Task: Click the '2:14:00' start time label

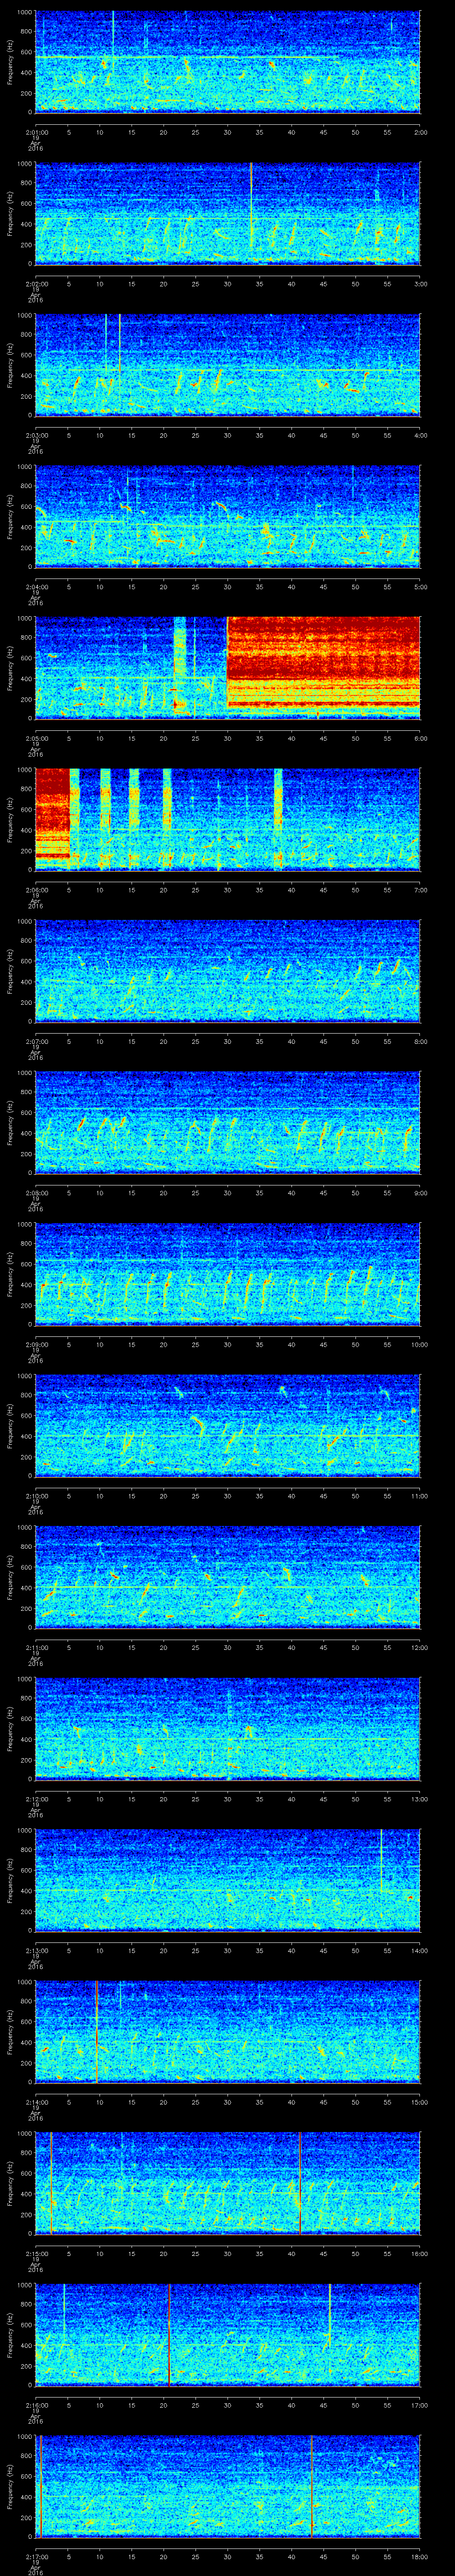Action: click(x=36, y=2101)
